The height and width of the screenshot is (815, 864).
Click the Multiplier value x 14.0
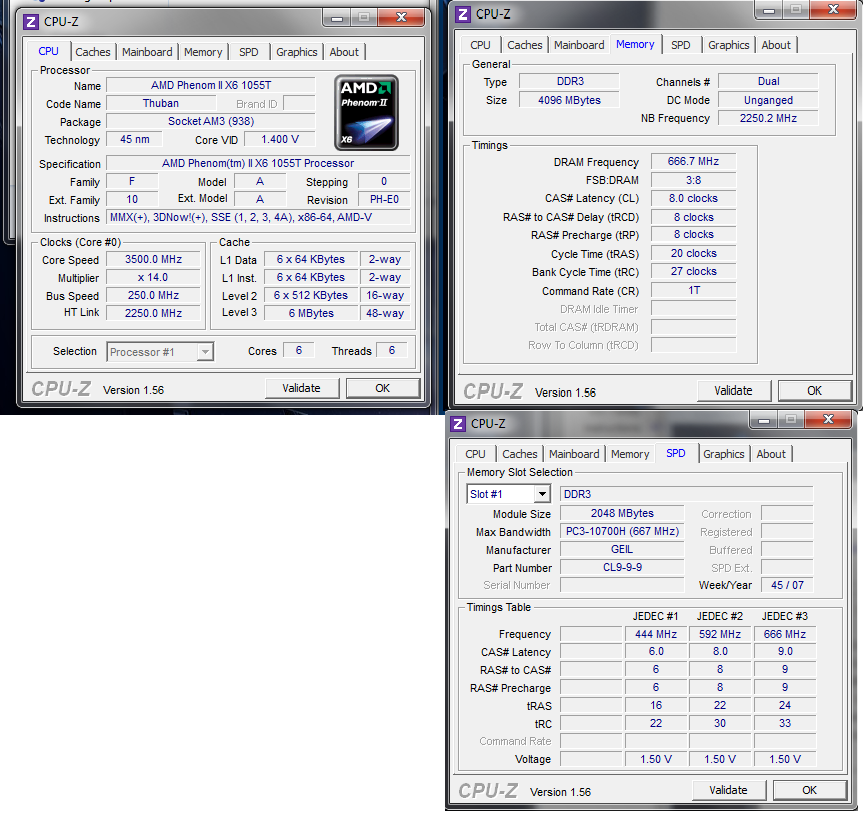tap(153, 278)
